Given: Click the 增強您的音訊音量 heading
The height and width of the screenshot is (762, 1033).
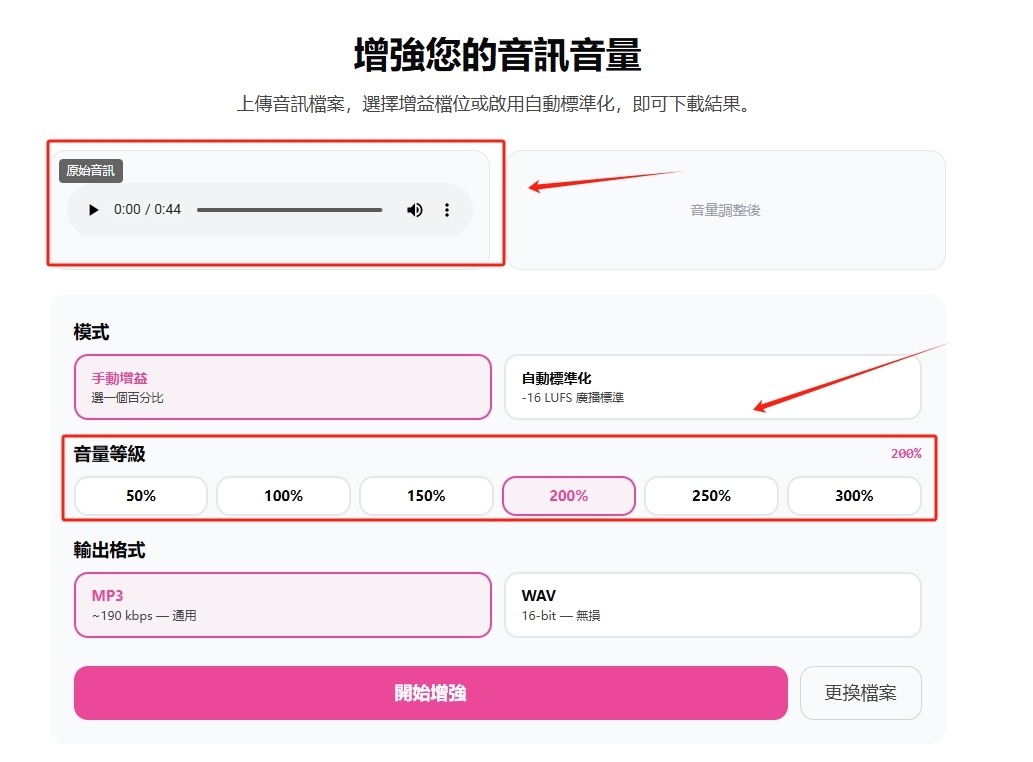Looking at the screenshot, I should [497, 54].
